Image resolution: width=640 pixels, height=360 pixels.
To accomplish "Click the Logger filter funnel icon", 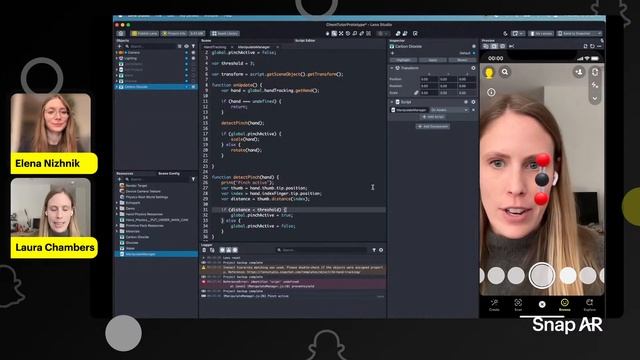I will pyautogui.click(x=374, y=250).
